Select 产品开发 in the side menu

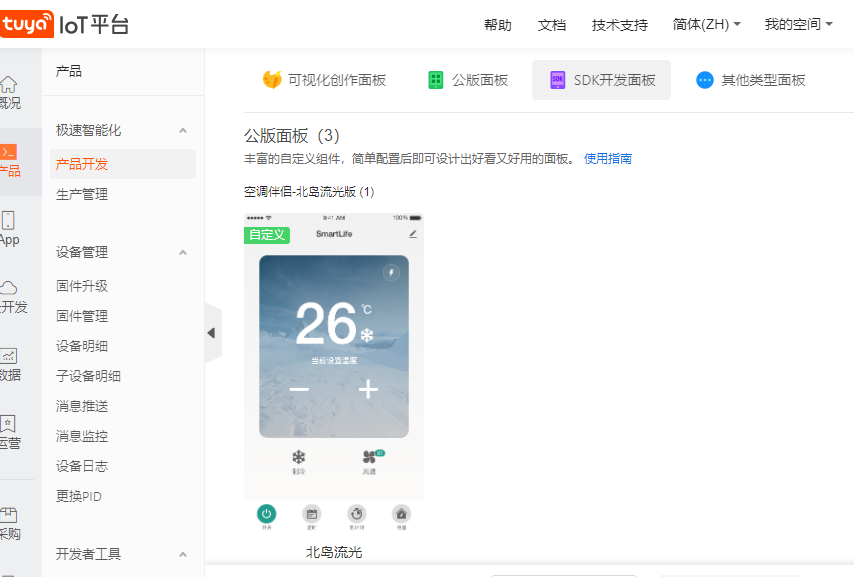click(123, 164)
